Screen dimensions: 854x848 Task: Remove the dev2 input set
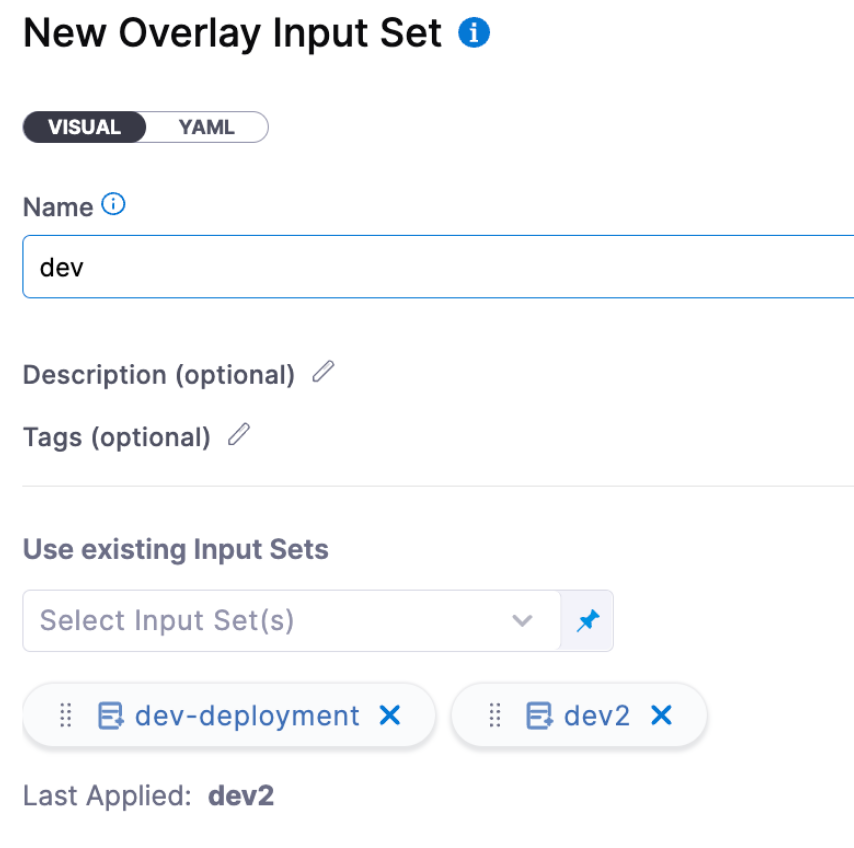pyautogui.click(x=661, y=716)
